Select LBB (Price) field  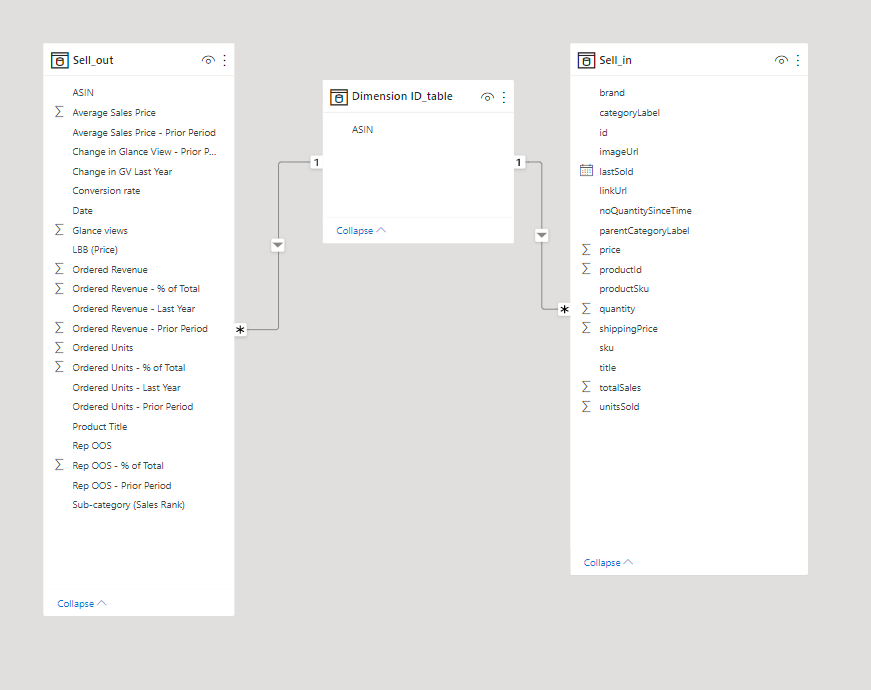pyautogui.click(x=95, y=249)
